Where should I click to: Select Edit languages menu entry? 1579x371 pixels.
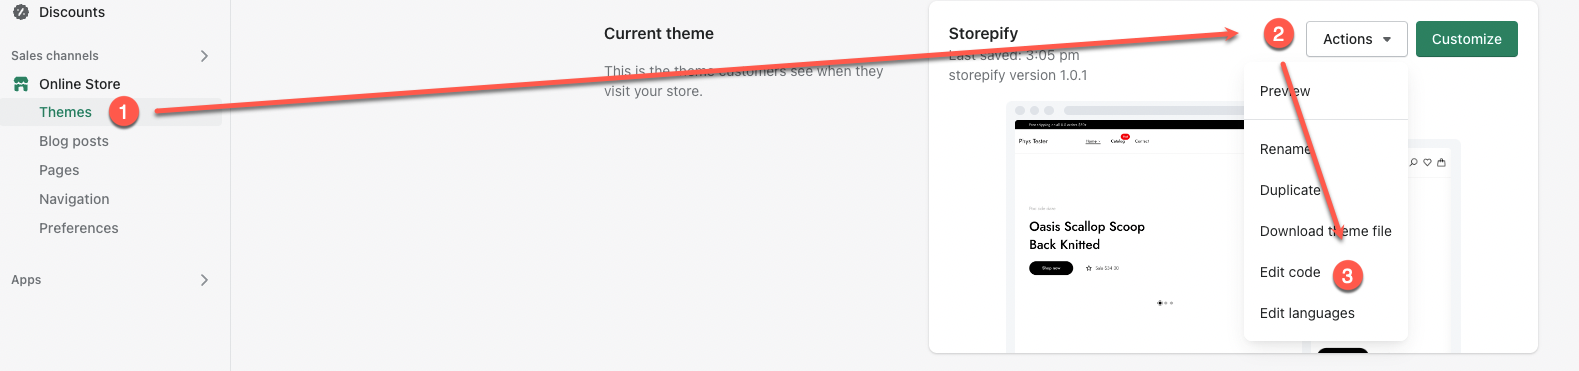(1307, 313)
